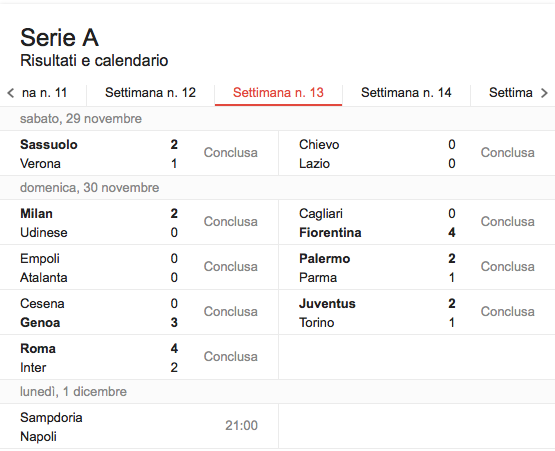The height and width of the screenshot is (451, 555).
Task: Click the left arrow to previous weeks
Action: tap(11, 93)
